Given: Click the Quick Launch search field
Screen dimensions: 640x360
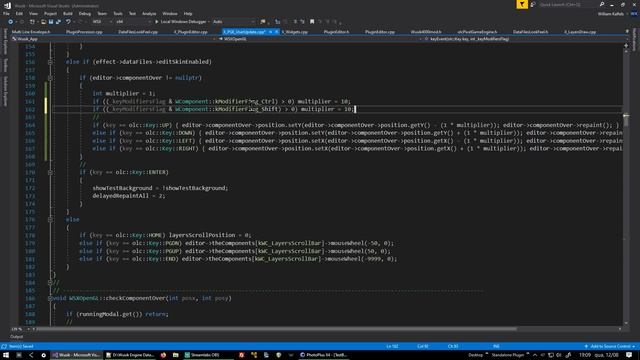Looking at the screenshot, I should point(567,4).
